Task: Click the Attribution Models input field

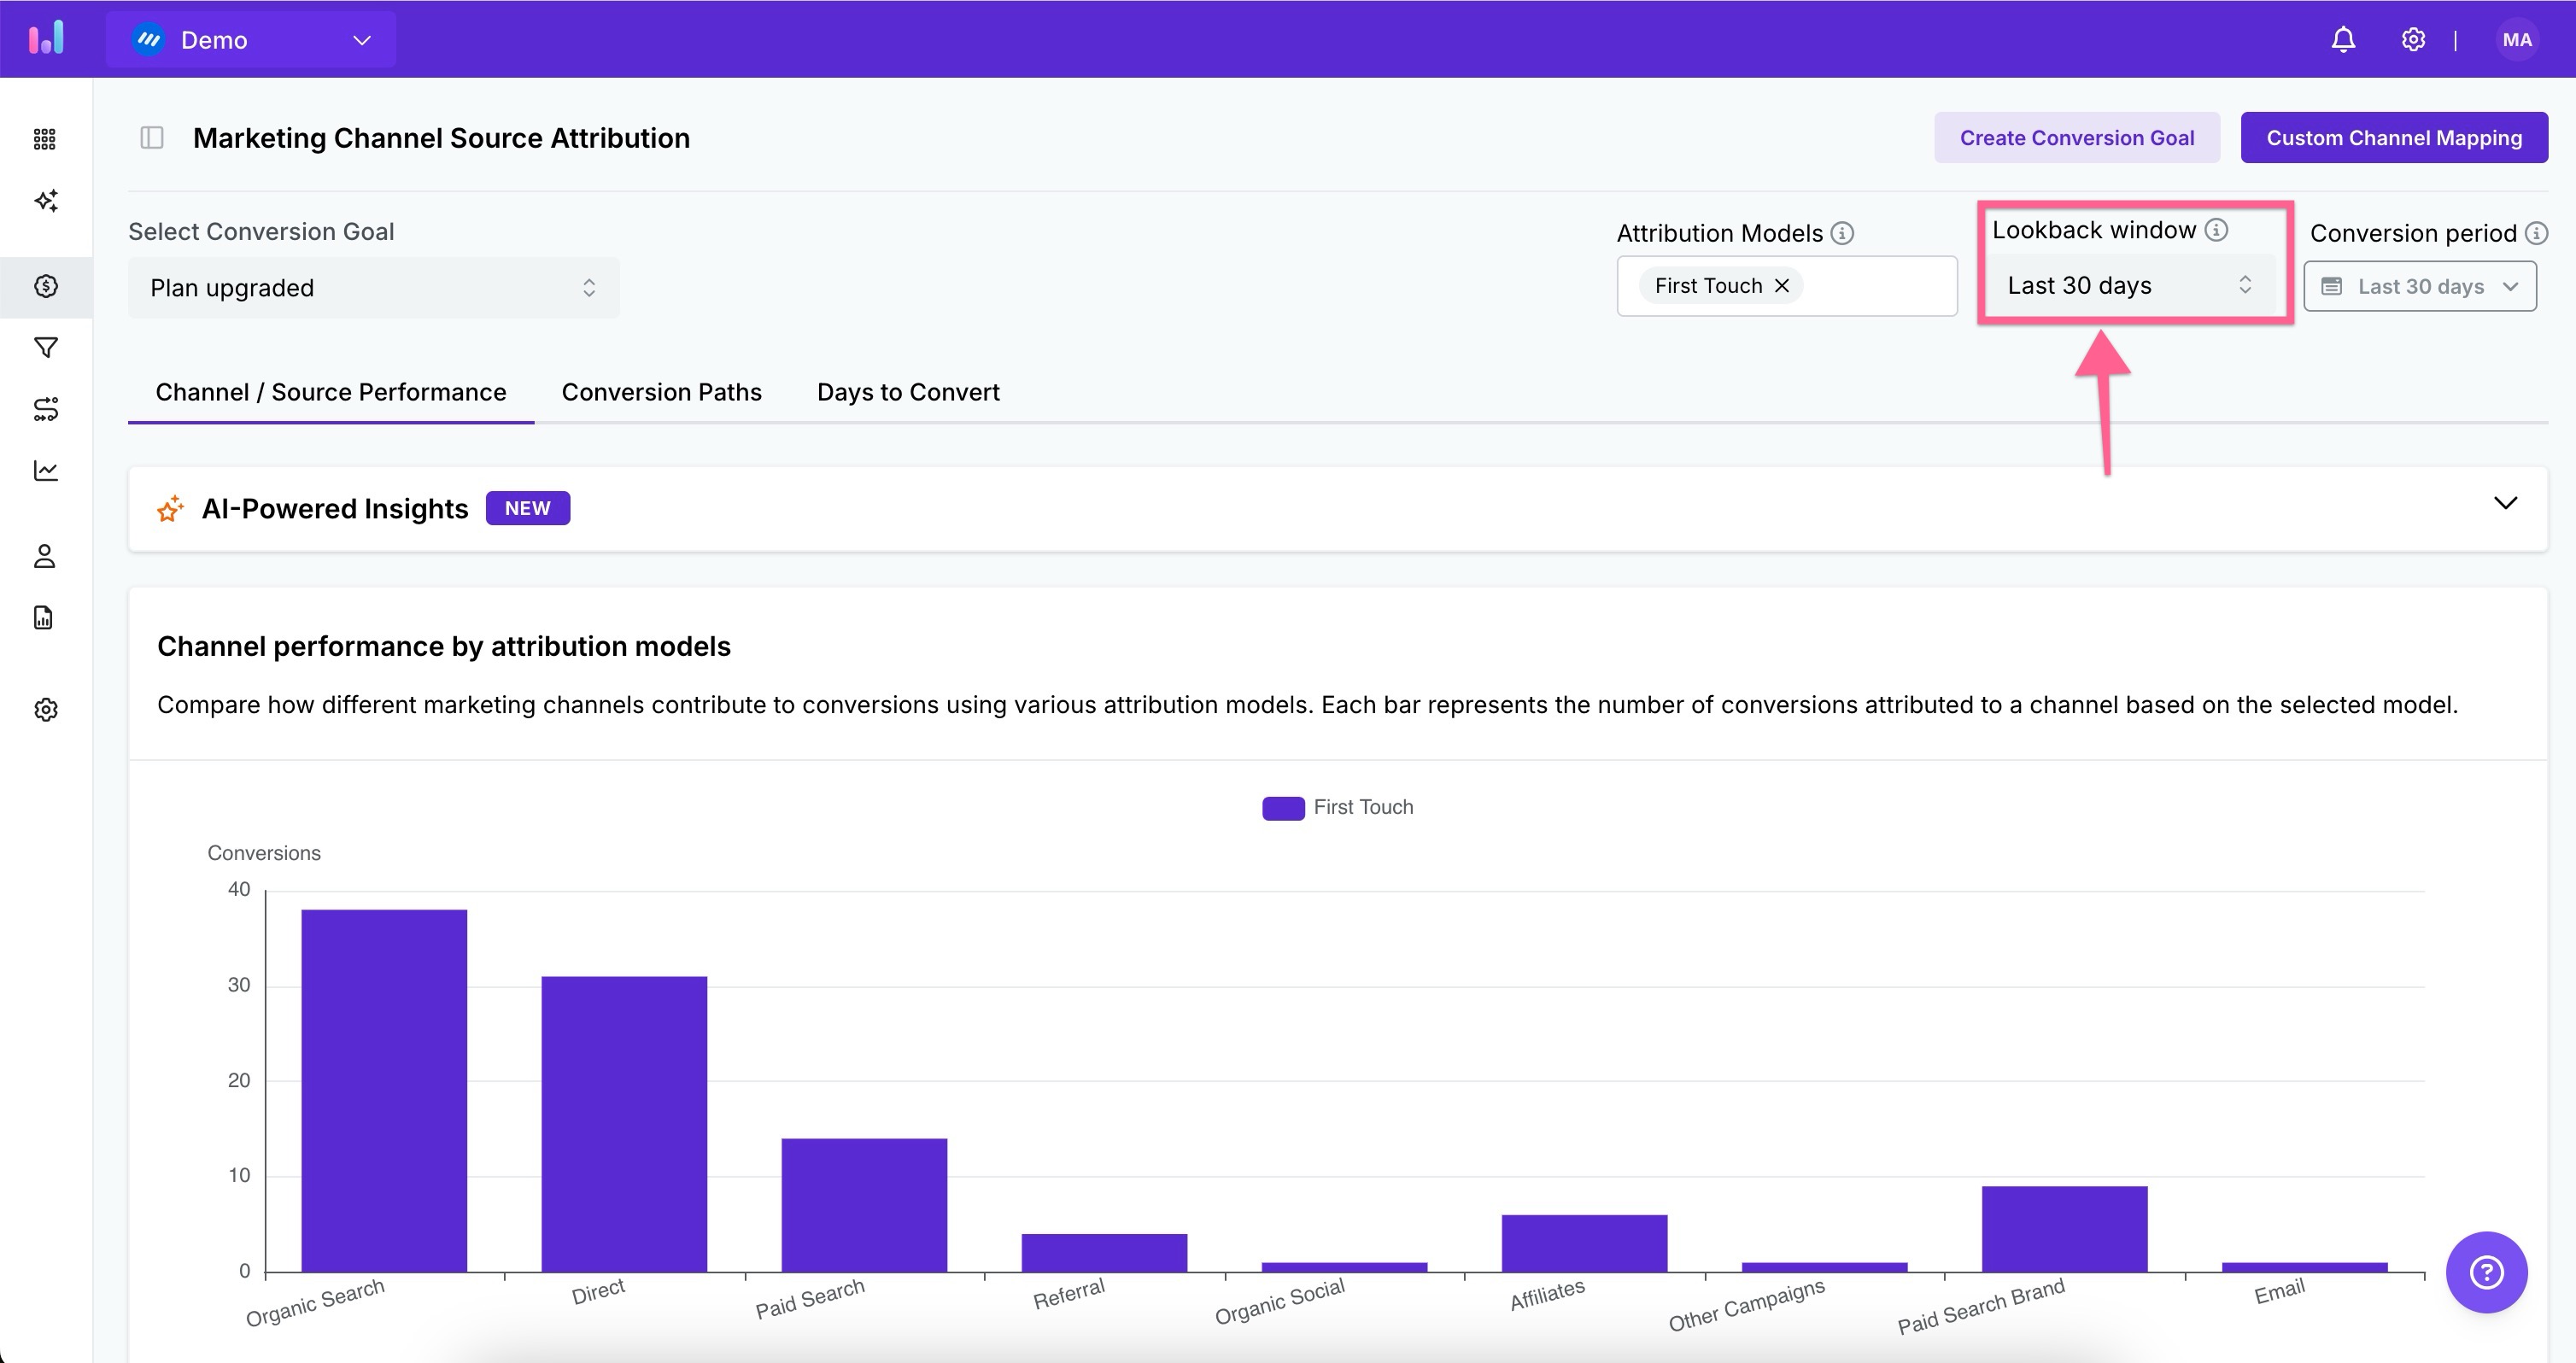Action: [x=1878, y=286]
